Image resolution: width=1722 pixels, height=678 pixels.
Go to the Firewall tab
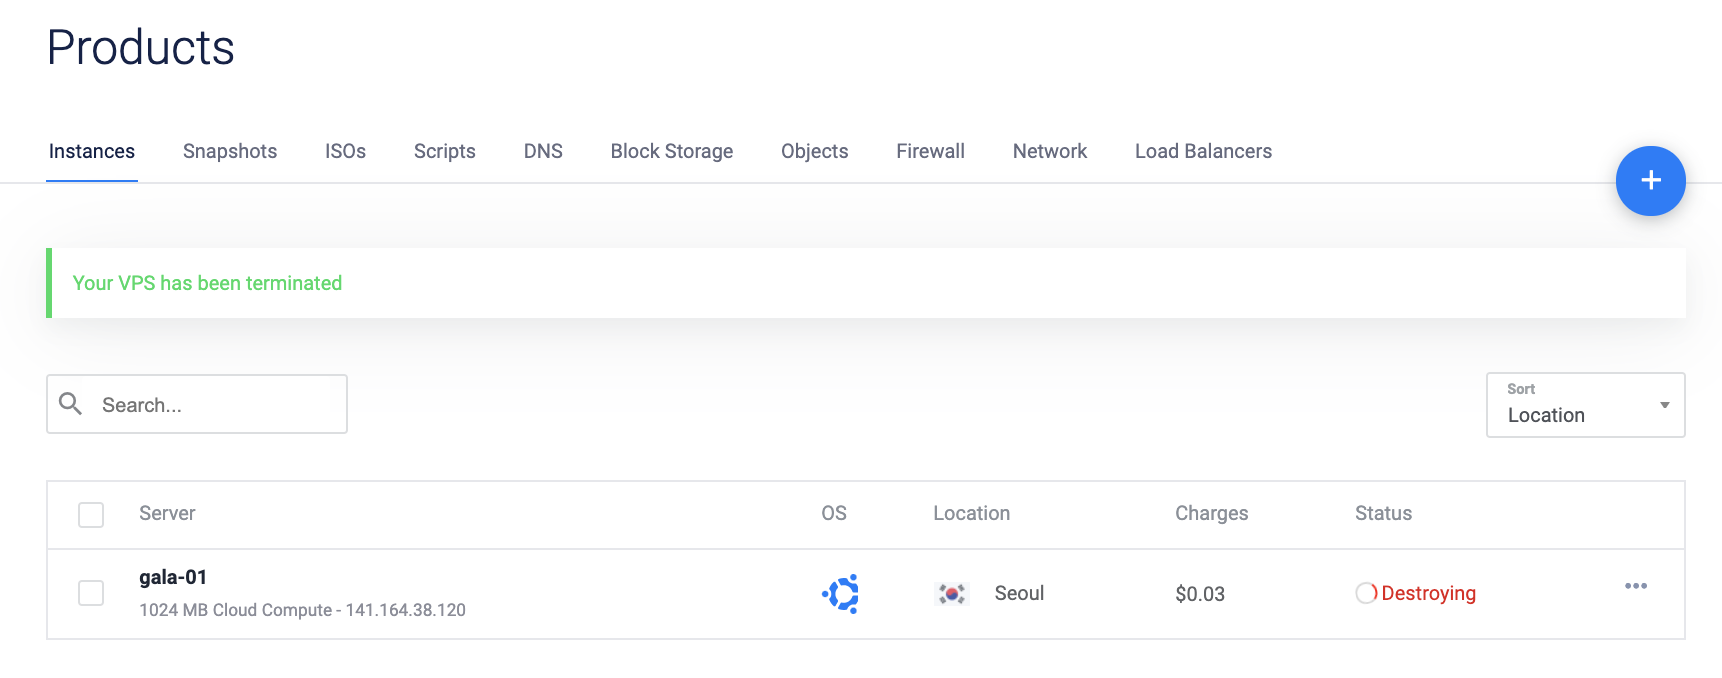tap(930, 151)
